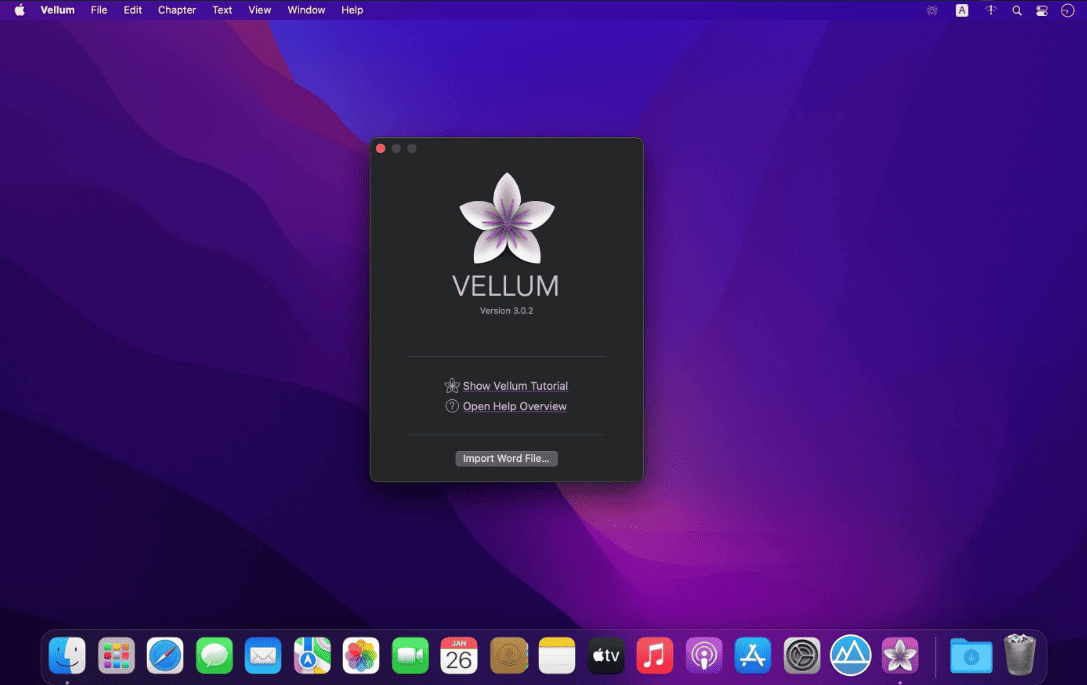The width and height of the screenshot is (1087, 685).
Task: Click the Vellum flower icon in the Dock
Action: tap(900, 655)
